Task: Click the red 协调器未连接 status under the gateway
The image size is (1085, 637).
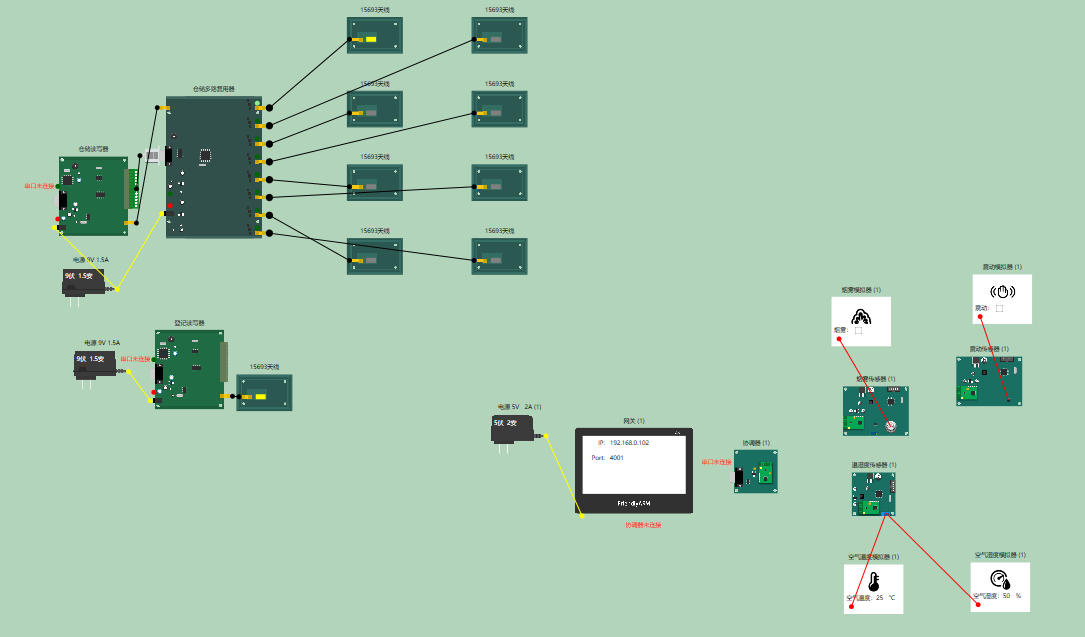Action: [x=644, y=525]
